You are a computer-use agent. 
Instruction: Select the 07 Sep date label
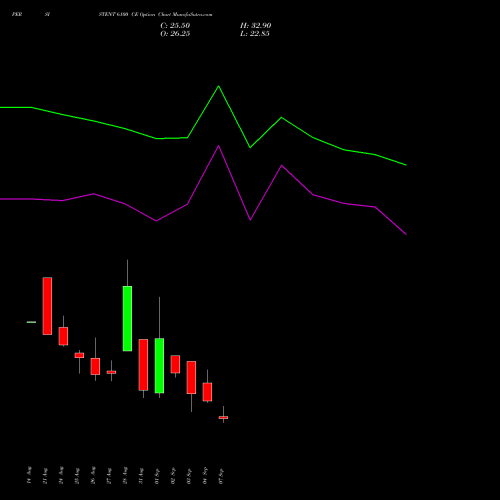click(221, 476)
